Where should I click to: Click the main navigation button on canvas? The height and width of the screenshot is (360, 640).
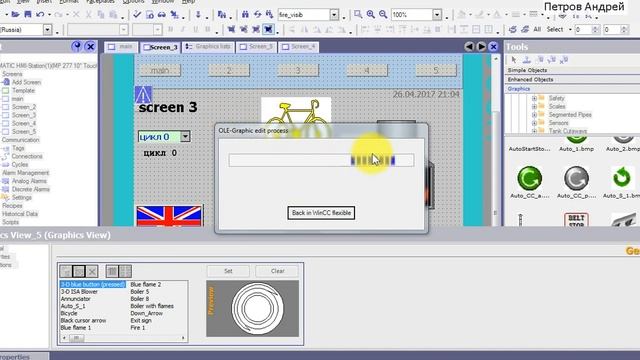pyautogui.click(x=160, y=71)
